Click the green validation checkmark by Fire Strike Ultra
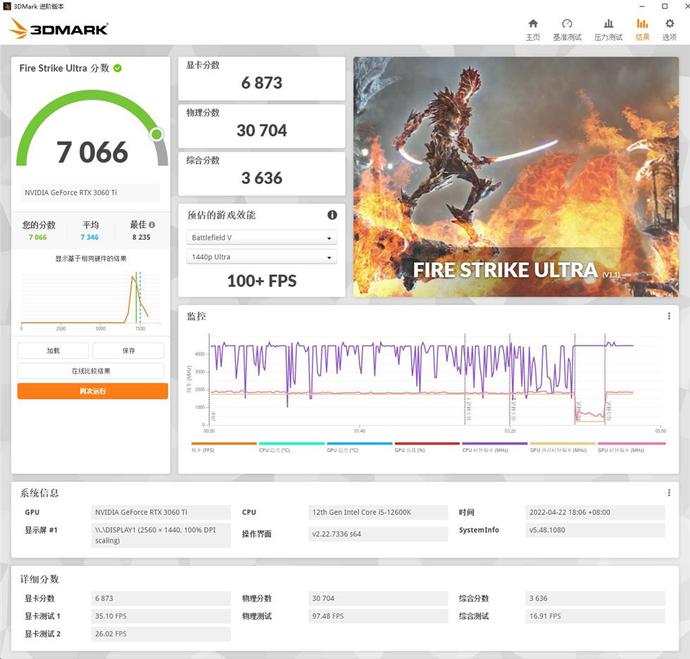 click(118, 68)
